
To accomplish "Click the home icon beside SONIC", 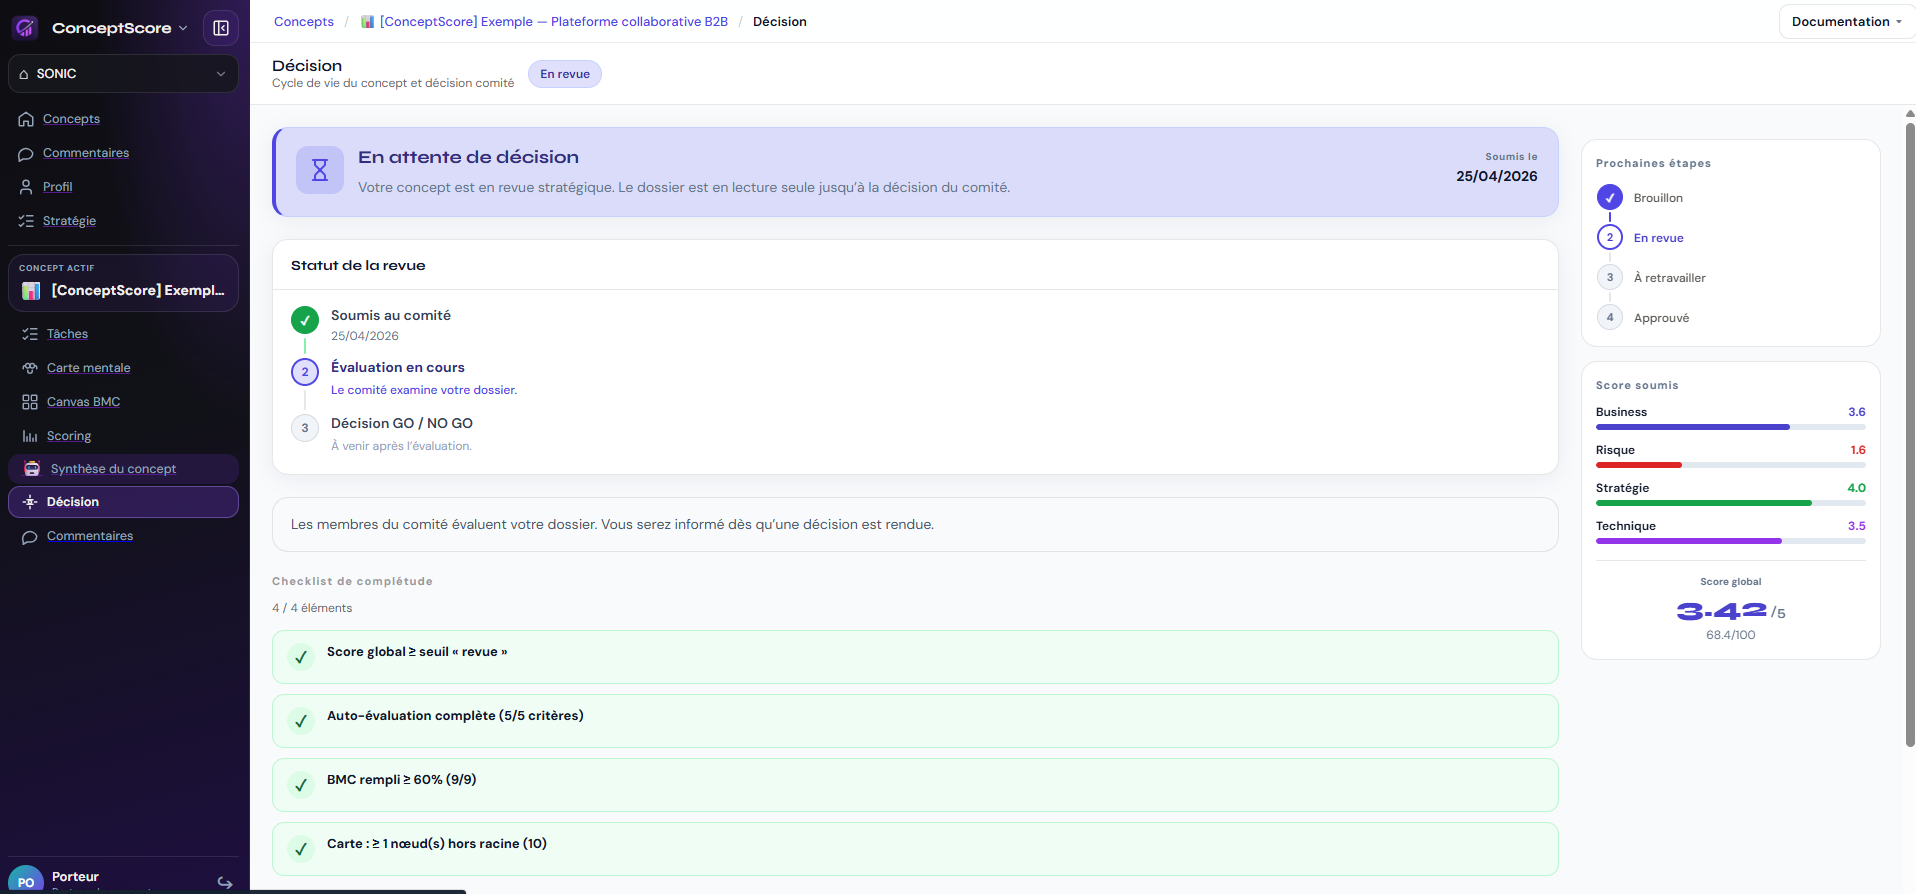I will coord(24,74).
